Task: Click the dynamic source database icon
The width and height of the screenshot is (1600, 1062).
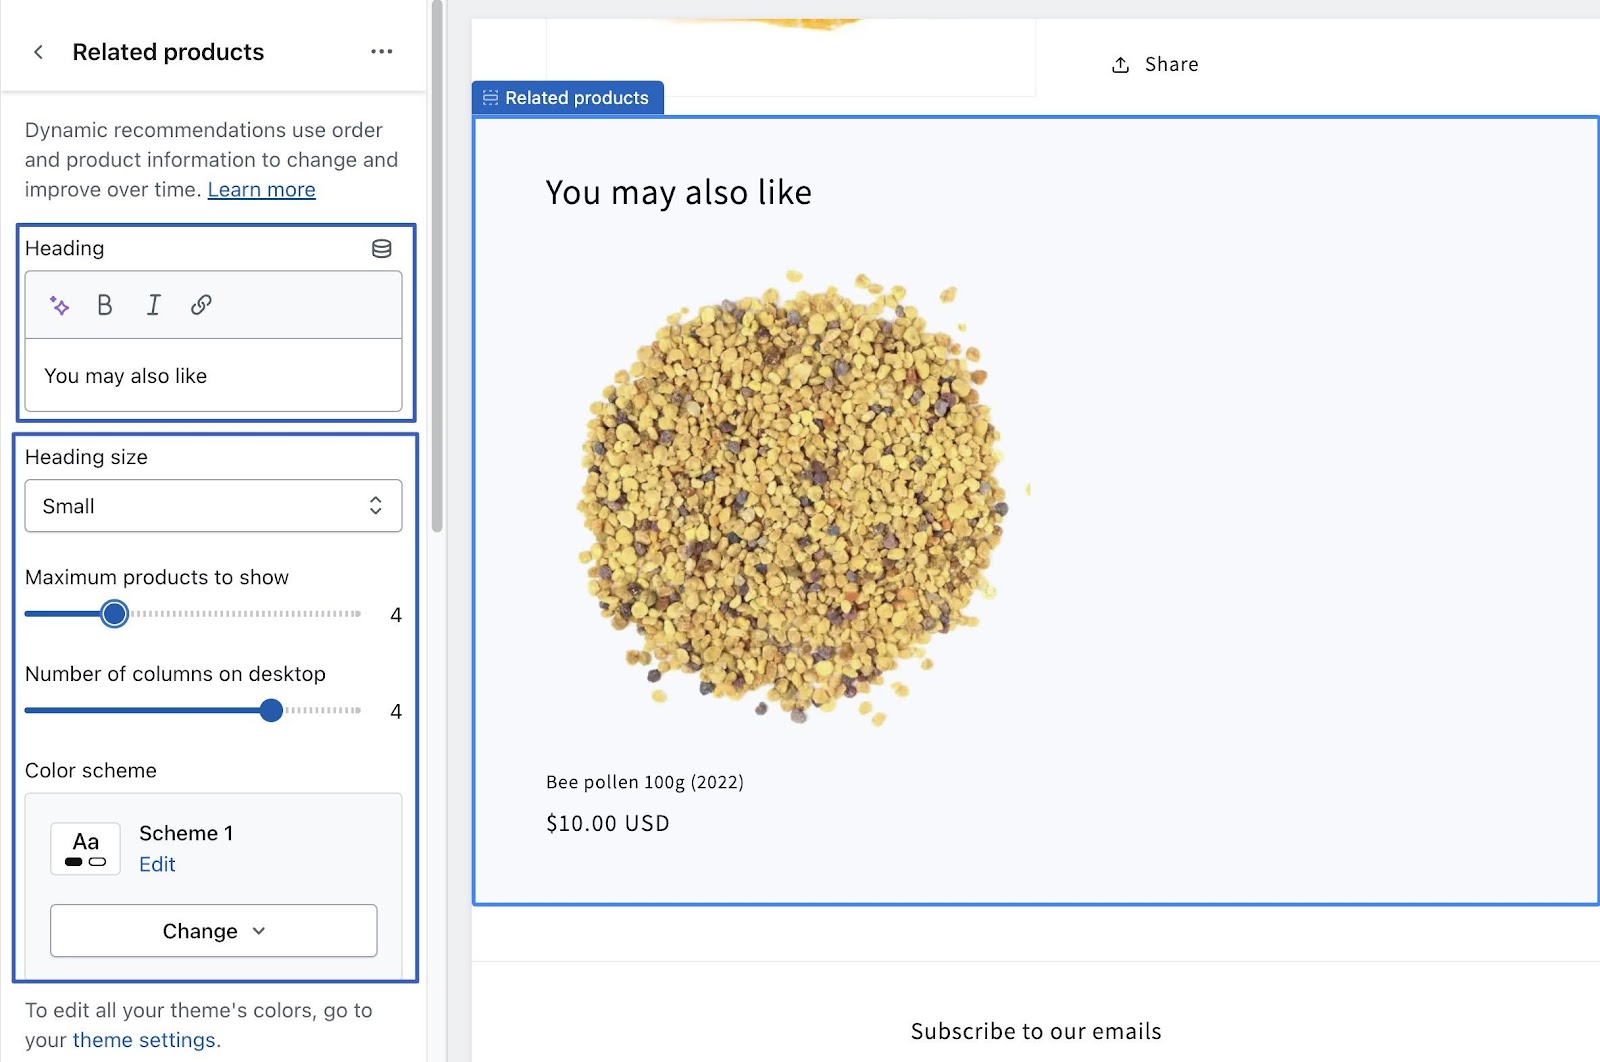Action: point(381,249)
